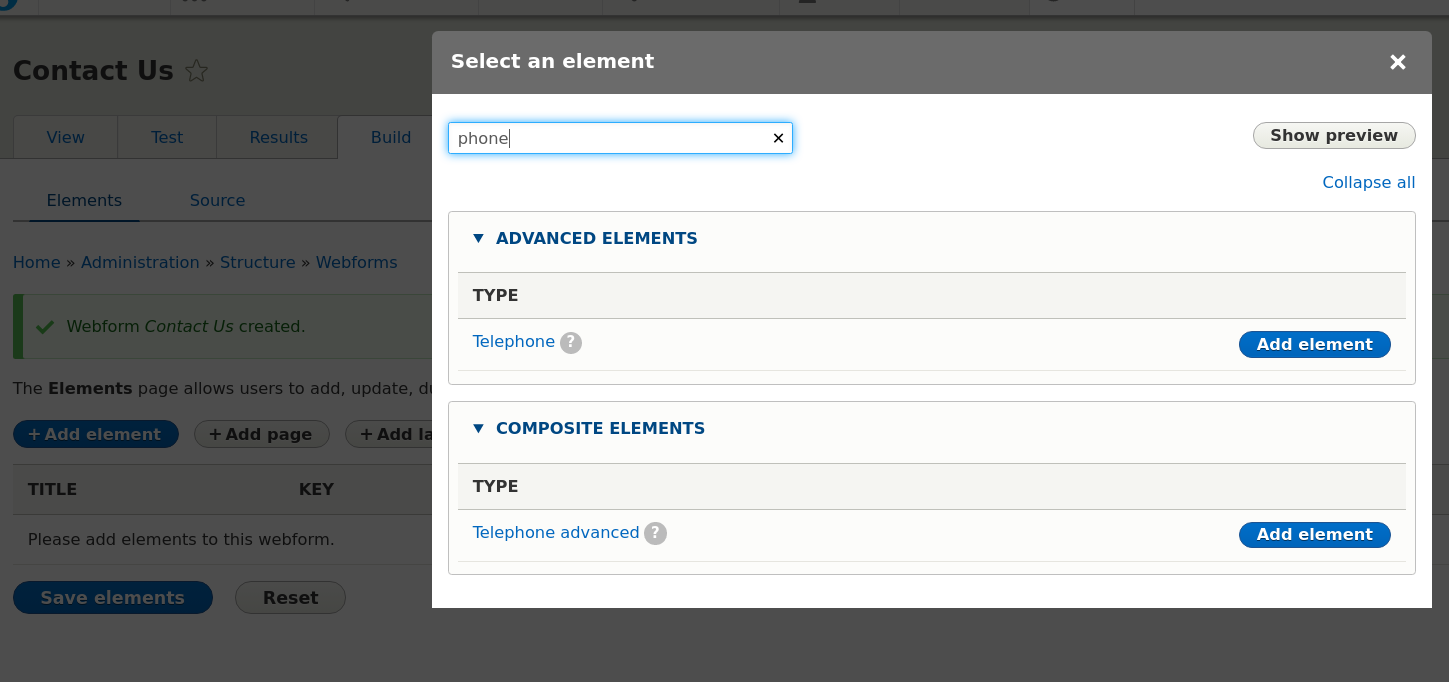Image resolution: width=1449 pixels, height=682 pixels.
Task: Select the Source sub-tab
Action: (x=217, y=200)
